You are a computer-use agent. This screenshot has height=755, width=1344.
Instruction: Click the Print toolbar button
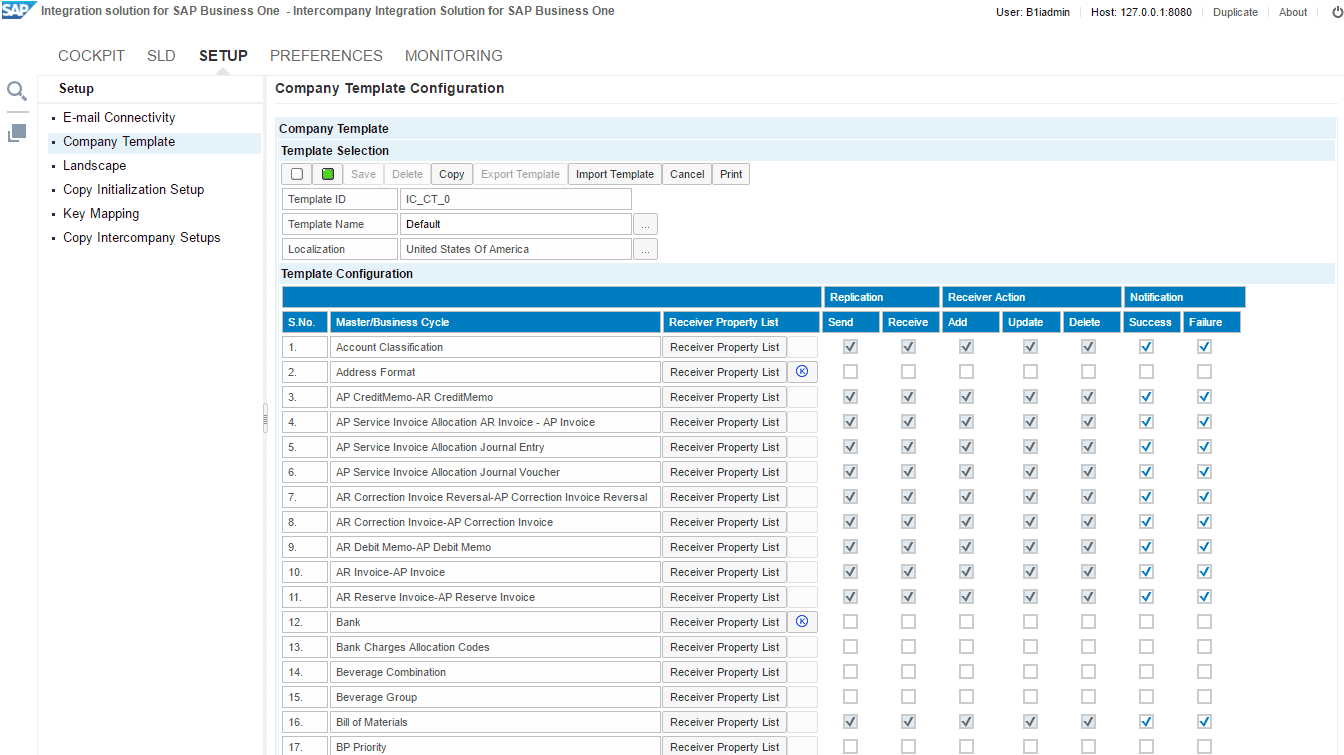[731, 174]
